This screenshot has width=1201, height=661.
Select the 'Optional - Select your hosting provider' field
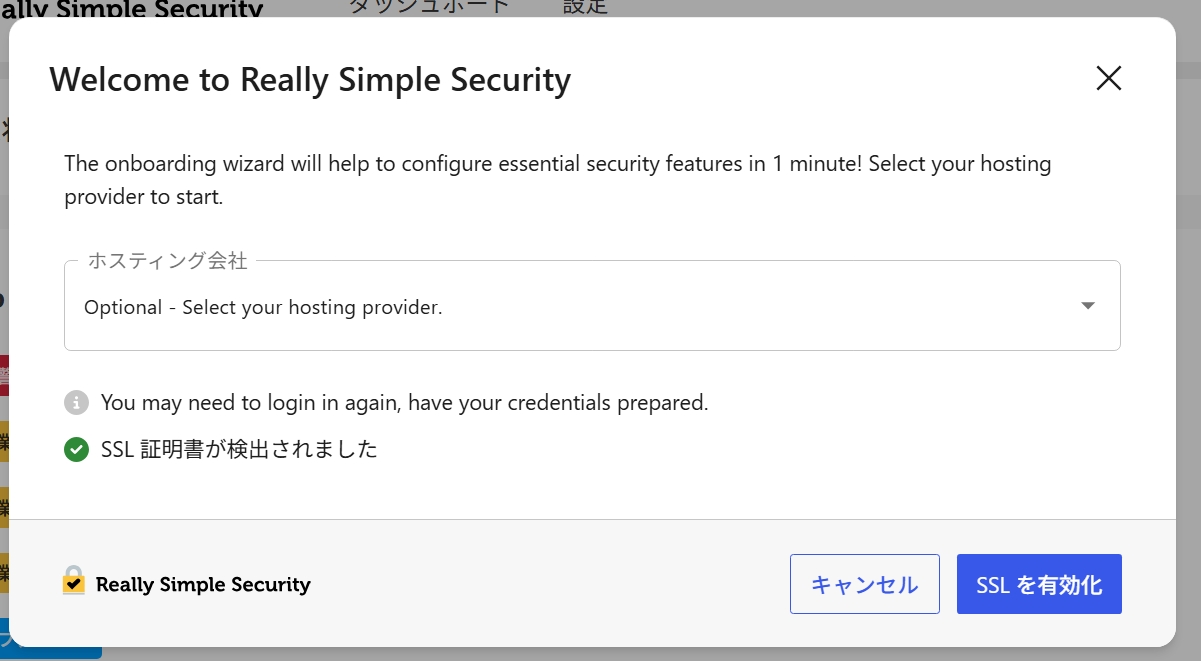(592, 306)
